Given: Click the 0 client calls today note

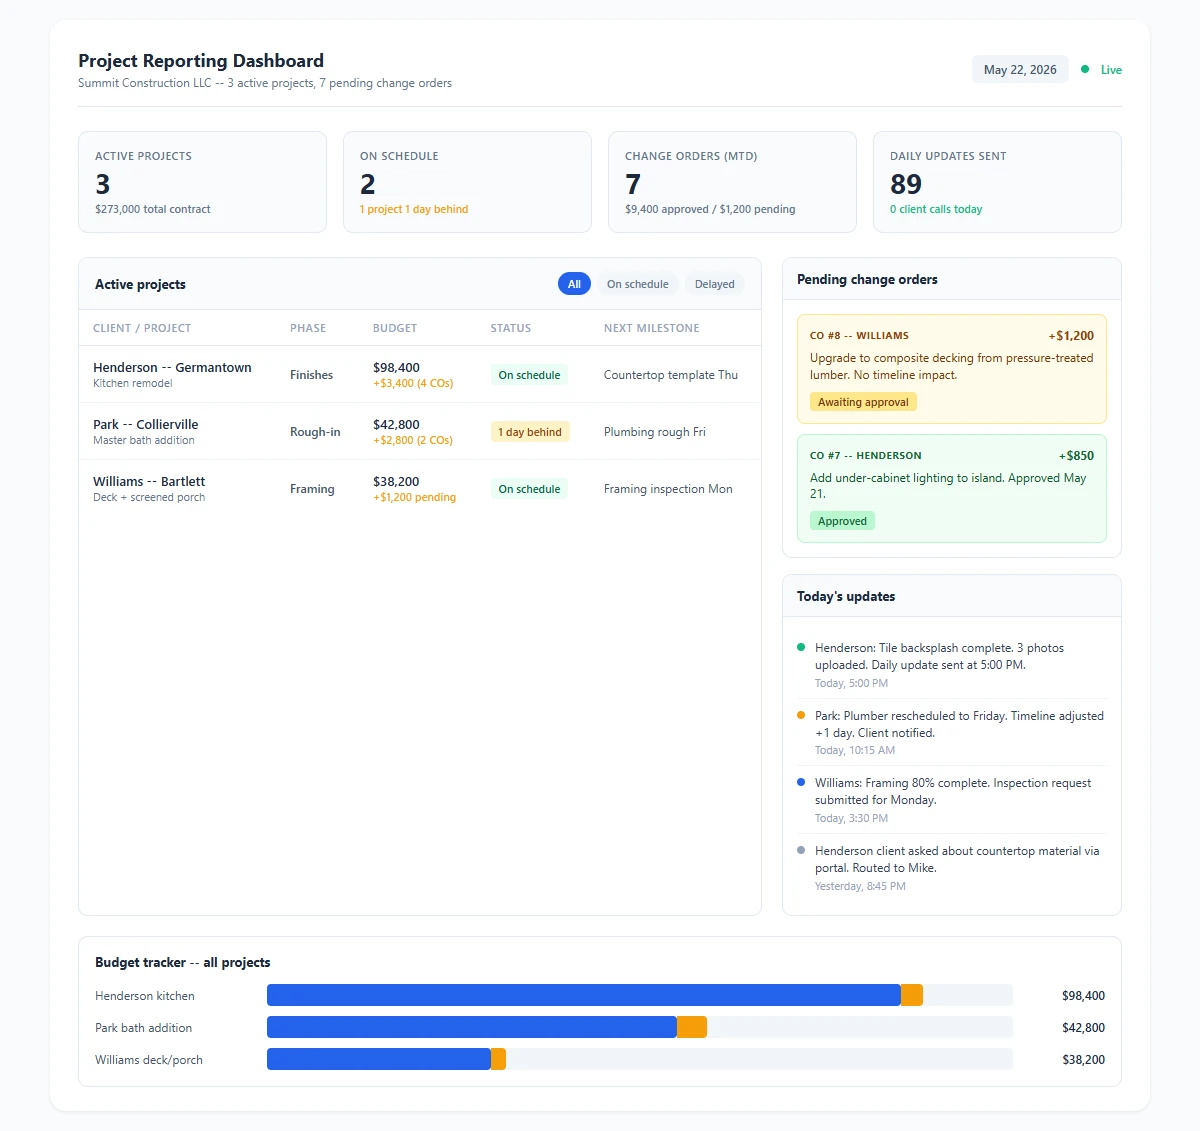Looking at the screenshot, I should pyautogui.click(x=936, y=209).
